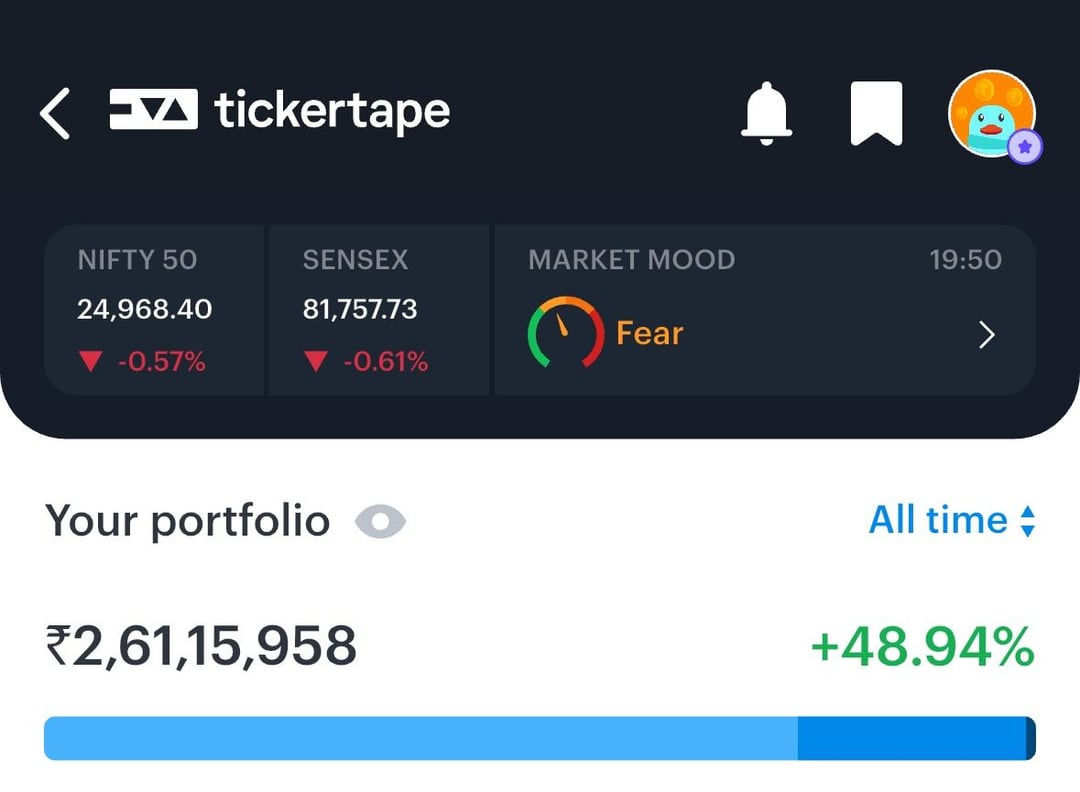This screenshot has height=792, width=1080.
Task: Tap the +48.94% returns figure
Action: pos(922,647)
